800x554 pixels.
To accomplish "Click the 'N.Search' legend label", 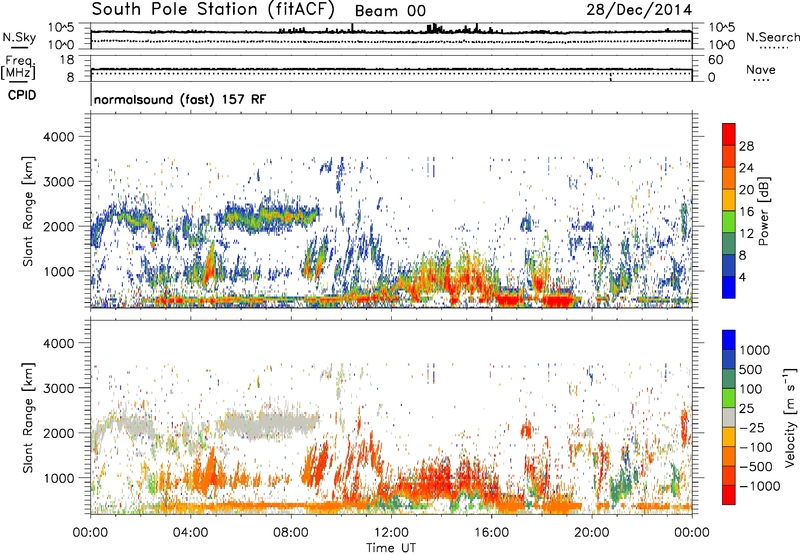I will coord(772,37).
